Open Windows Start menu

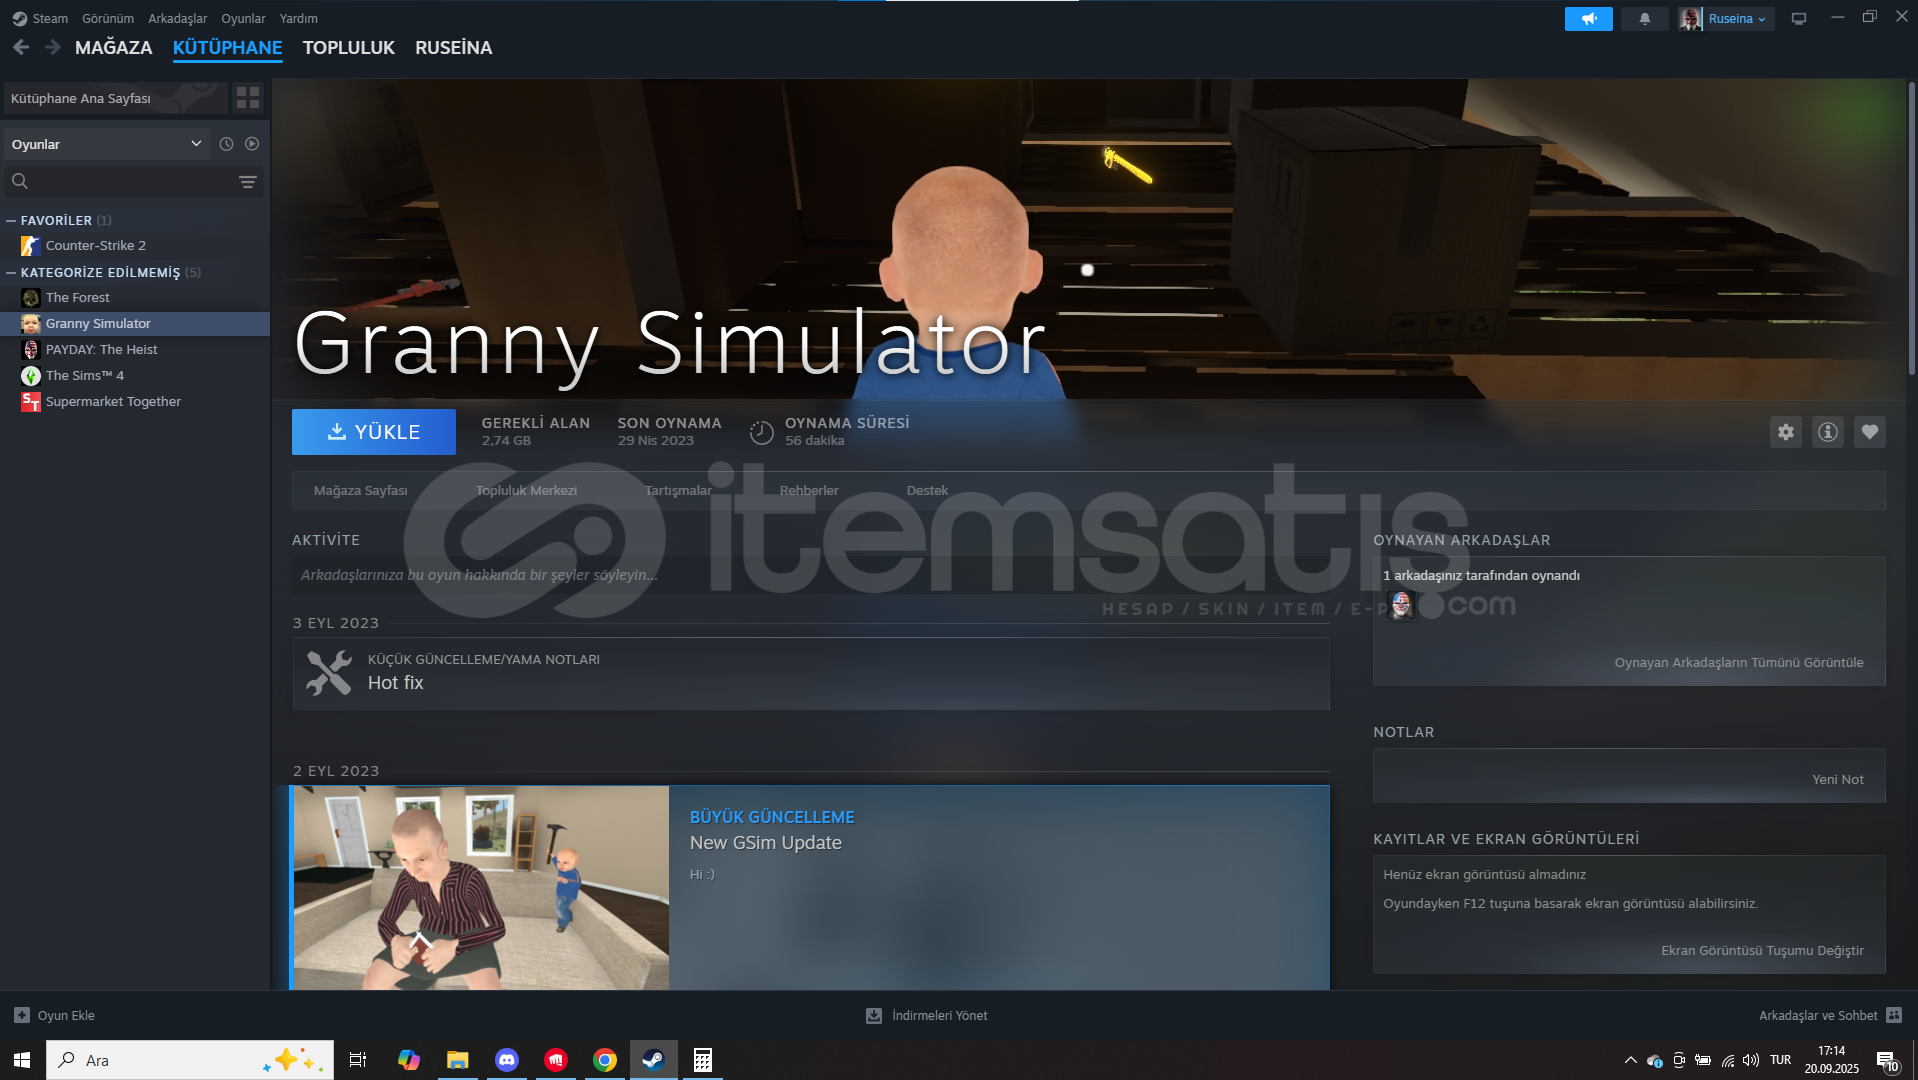click(22, 1060)
